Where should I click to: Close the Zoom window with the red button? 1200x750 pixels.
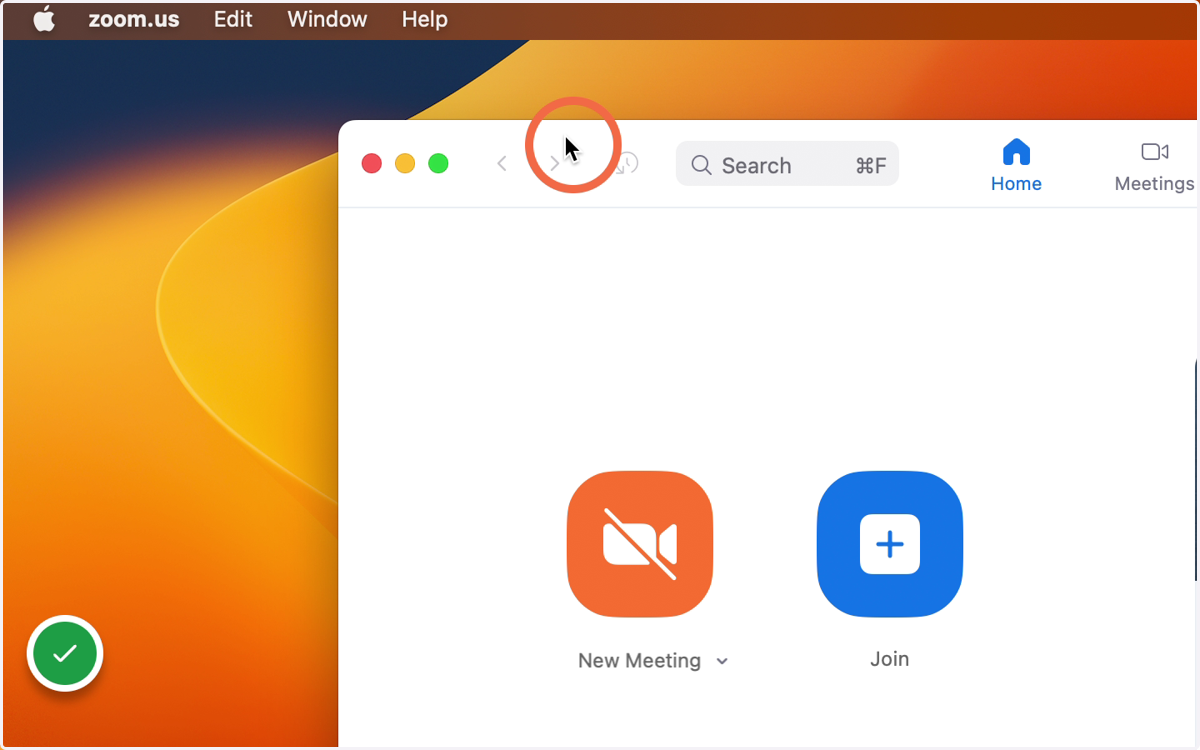pos(372,164)
